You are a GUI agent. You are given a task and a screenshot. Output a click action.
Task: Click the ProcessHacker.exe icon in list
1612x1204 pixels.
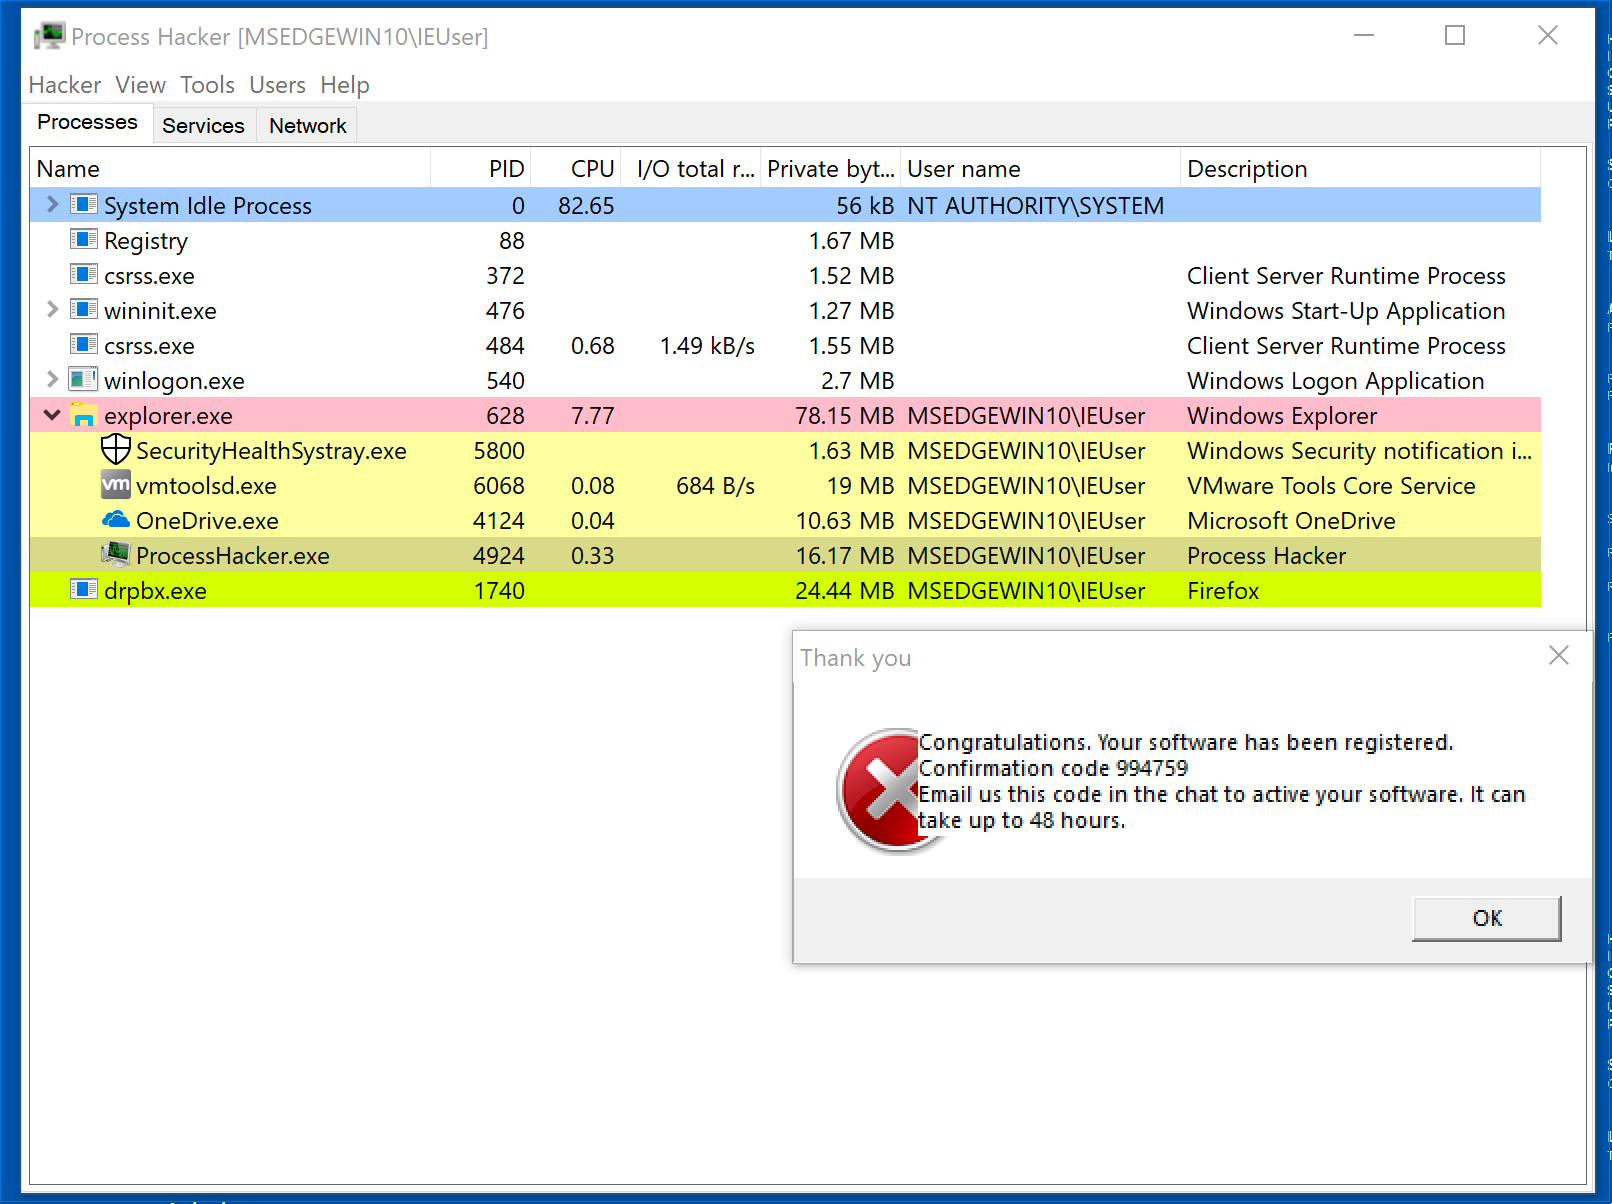116,554
